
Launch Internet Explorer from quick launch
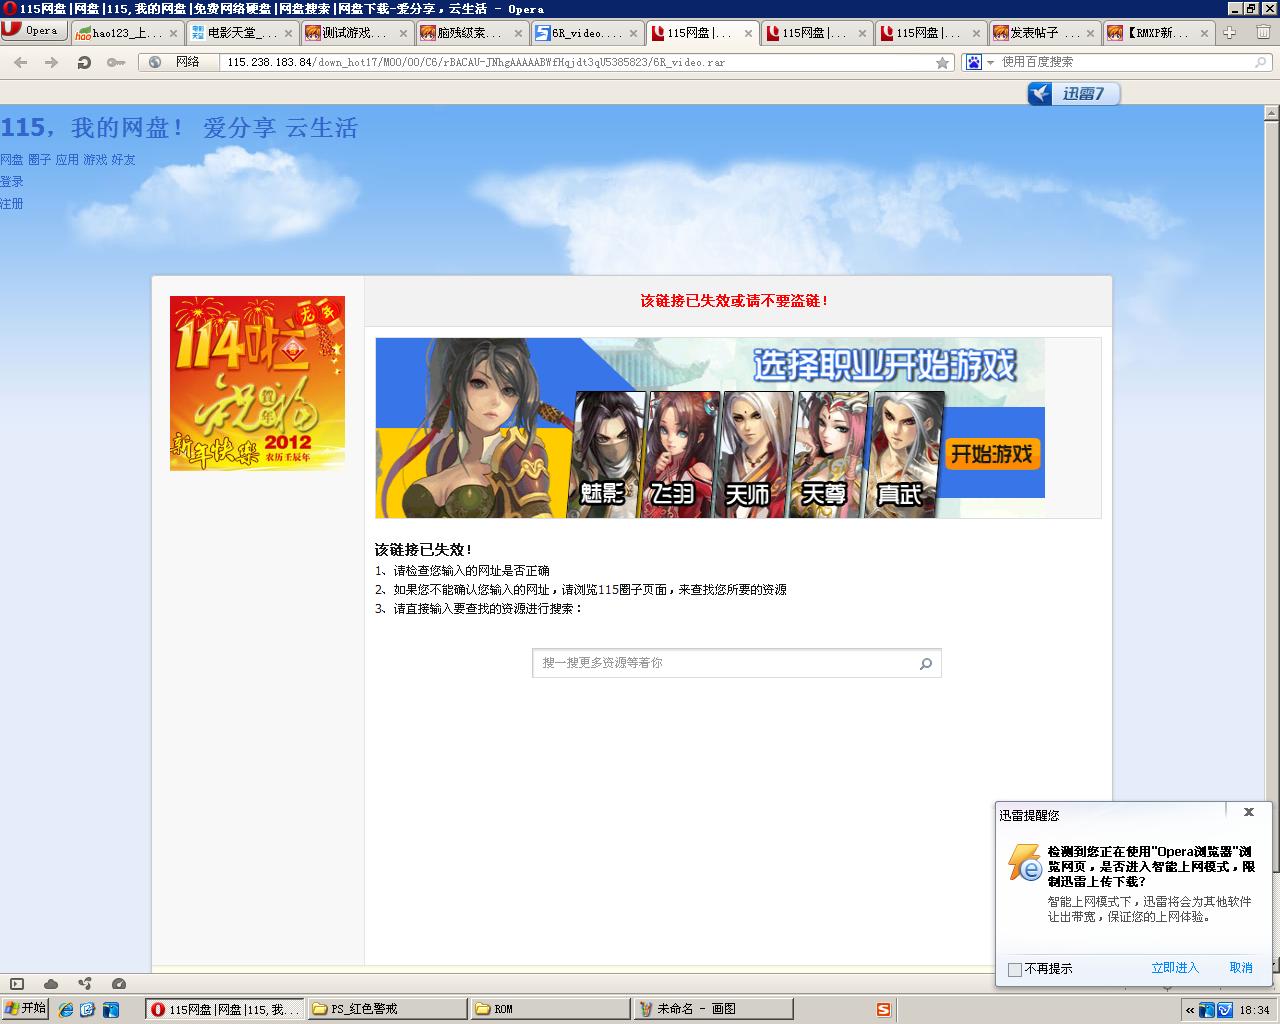point(67,1010)
